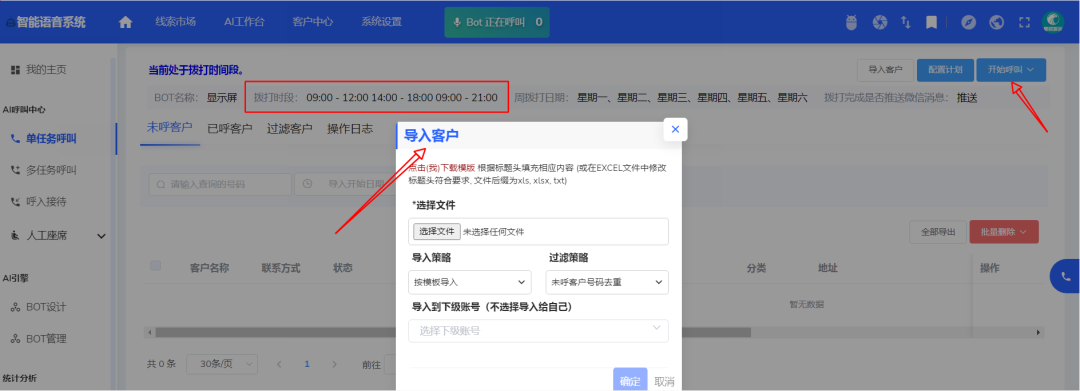Open the 开始呼叫 dropdown button

coord(1011,70)
